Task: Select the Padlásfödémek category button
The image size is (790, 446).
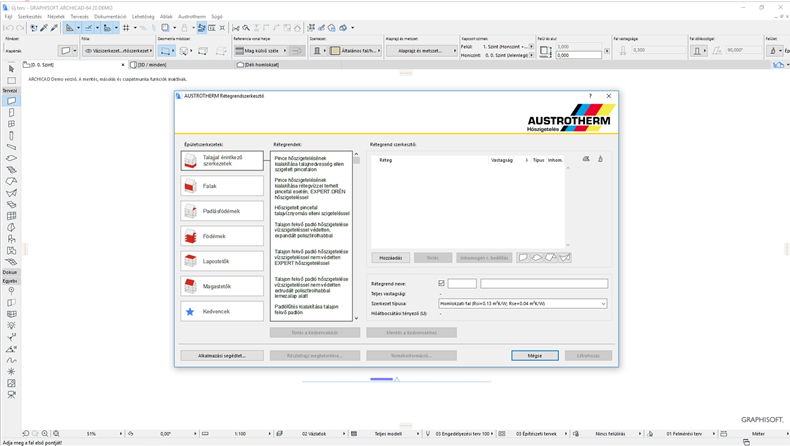Action: click(222, 211)
